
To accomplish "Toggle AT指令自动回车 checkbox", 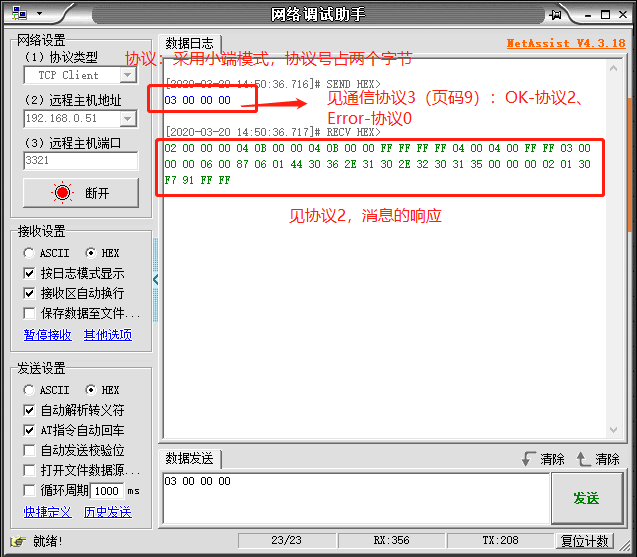I will coord(29,430).
